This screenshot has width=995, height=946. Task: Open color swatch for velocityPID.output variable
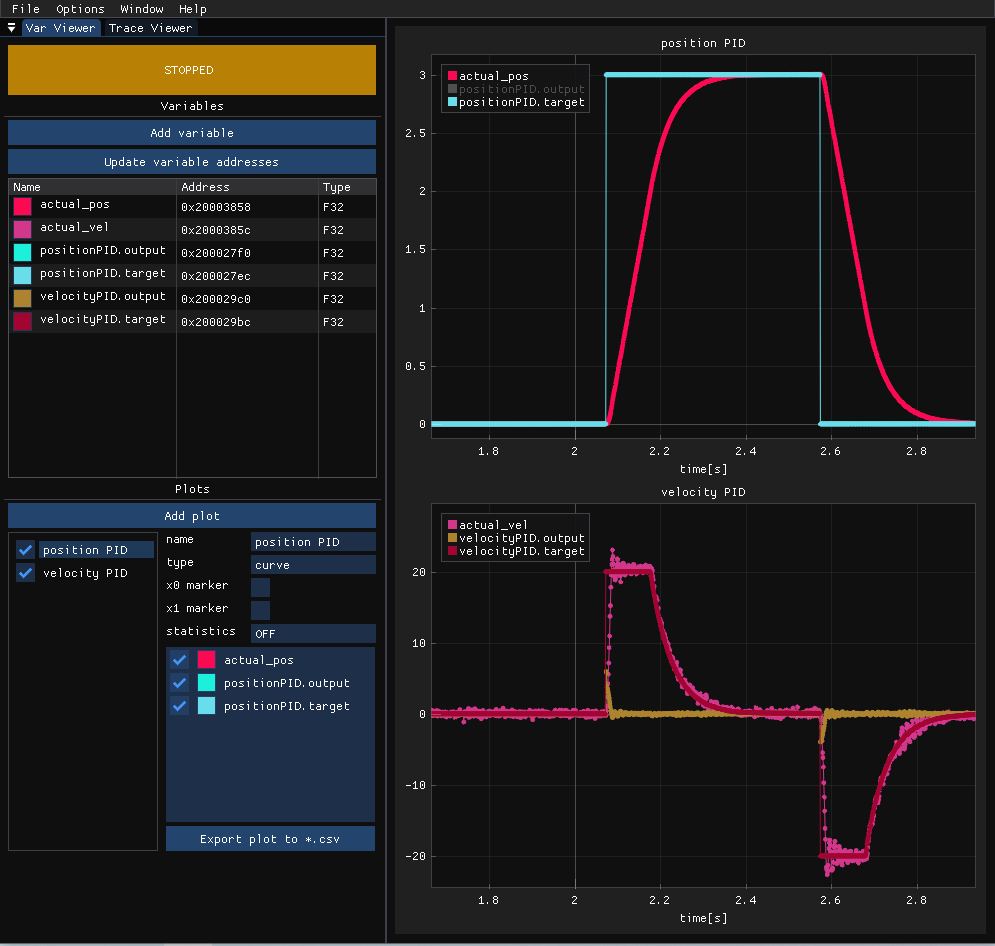pyautogui.click(x=22, y=298)
